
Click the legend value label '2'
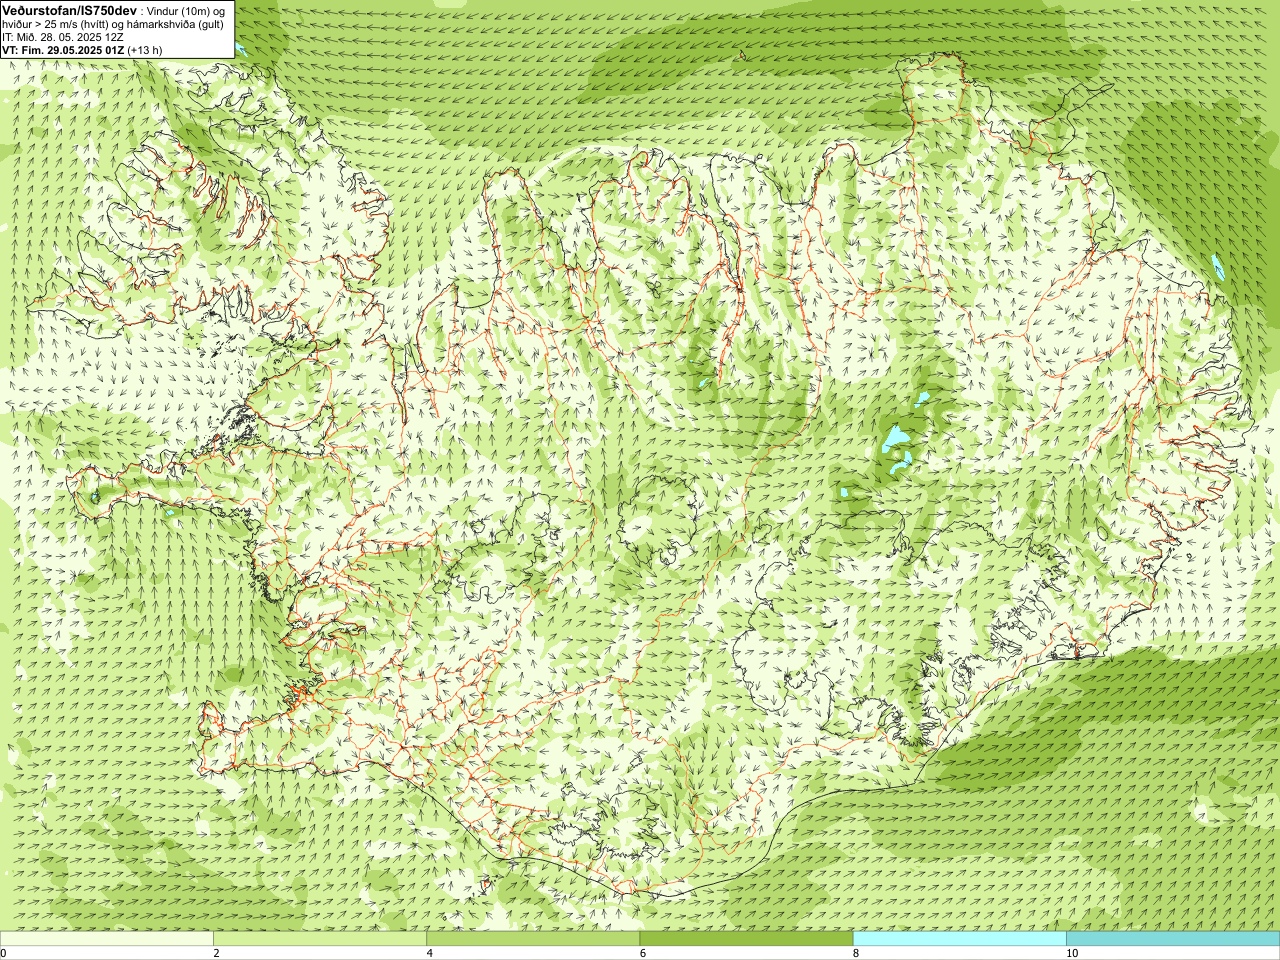pyautogui.click(x=216, y=953)
